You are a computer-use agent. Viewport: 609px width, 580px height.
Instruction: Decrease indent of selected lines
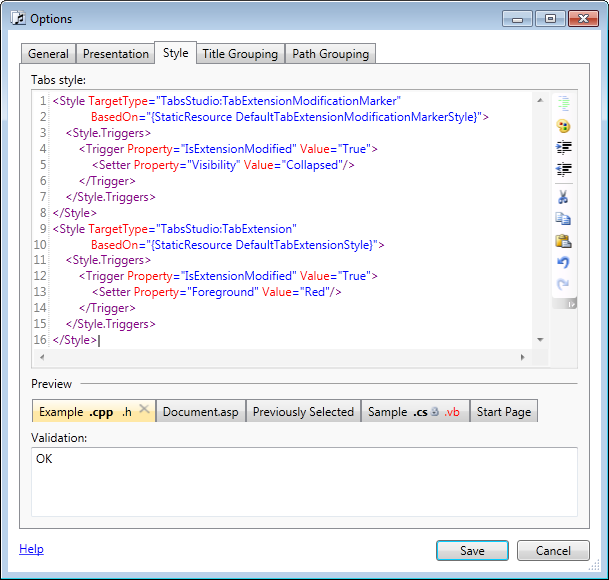(x=563, y=170)
